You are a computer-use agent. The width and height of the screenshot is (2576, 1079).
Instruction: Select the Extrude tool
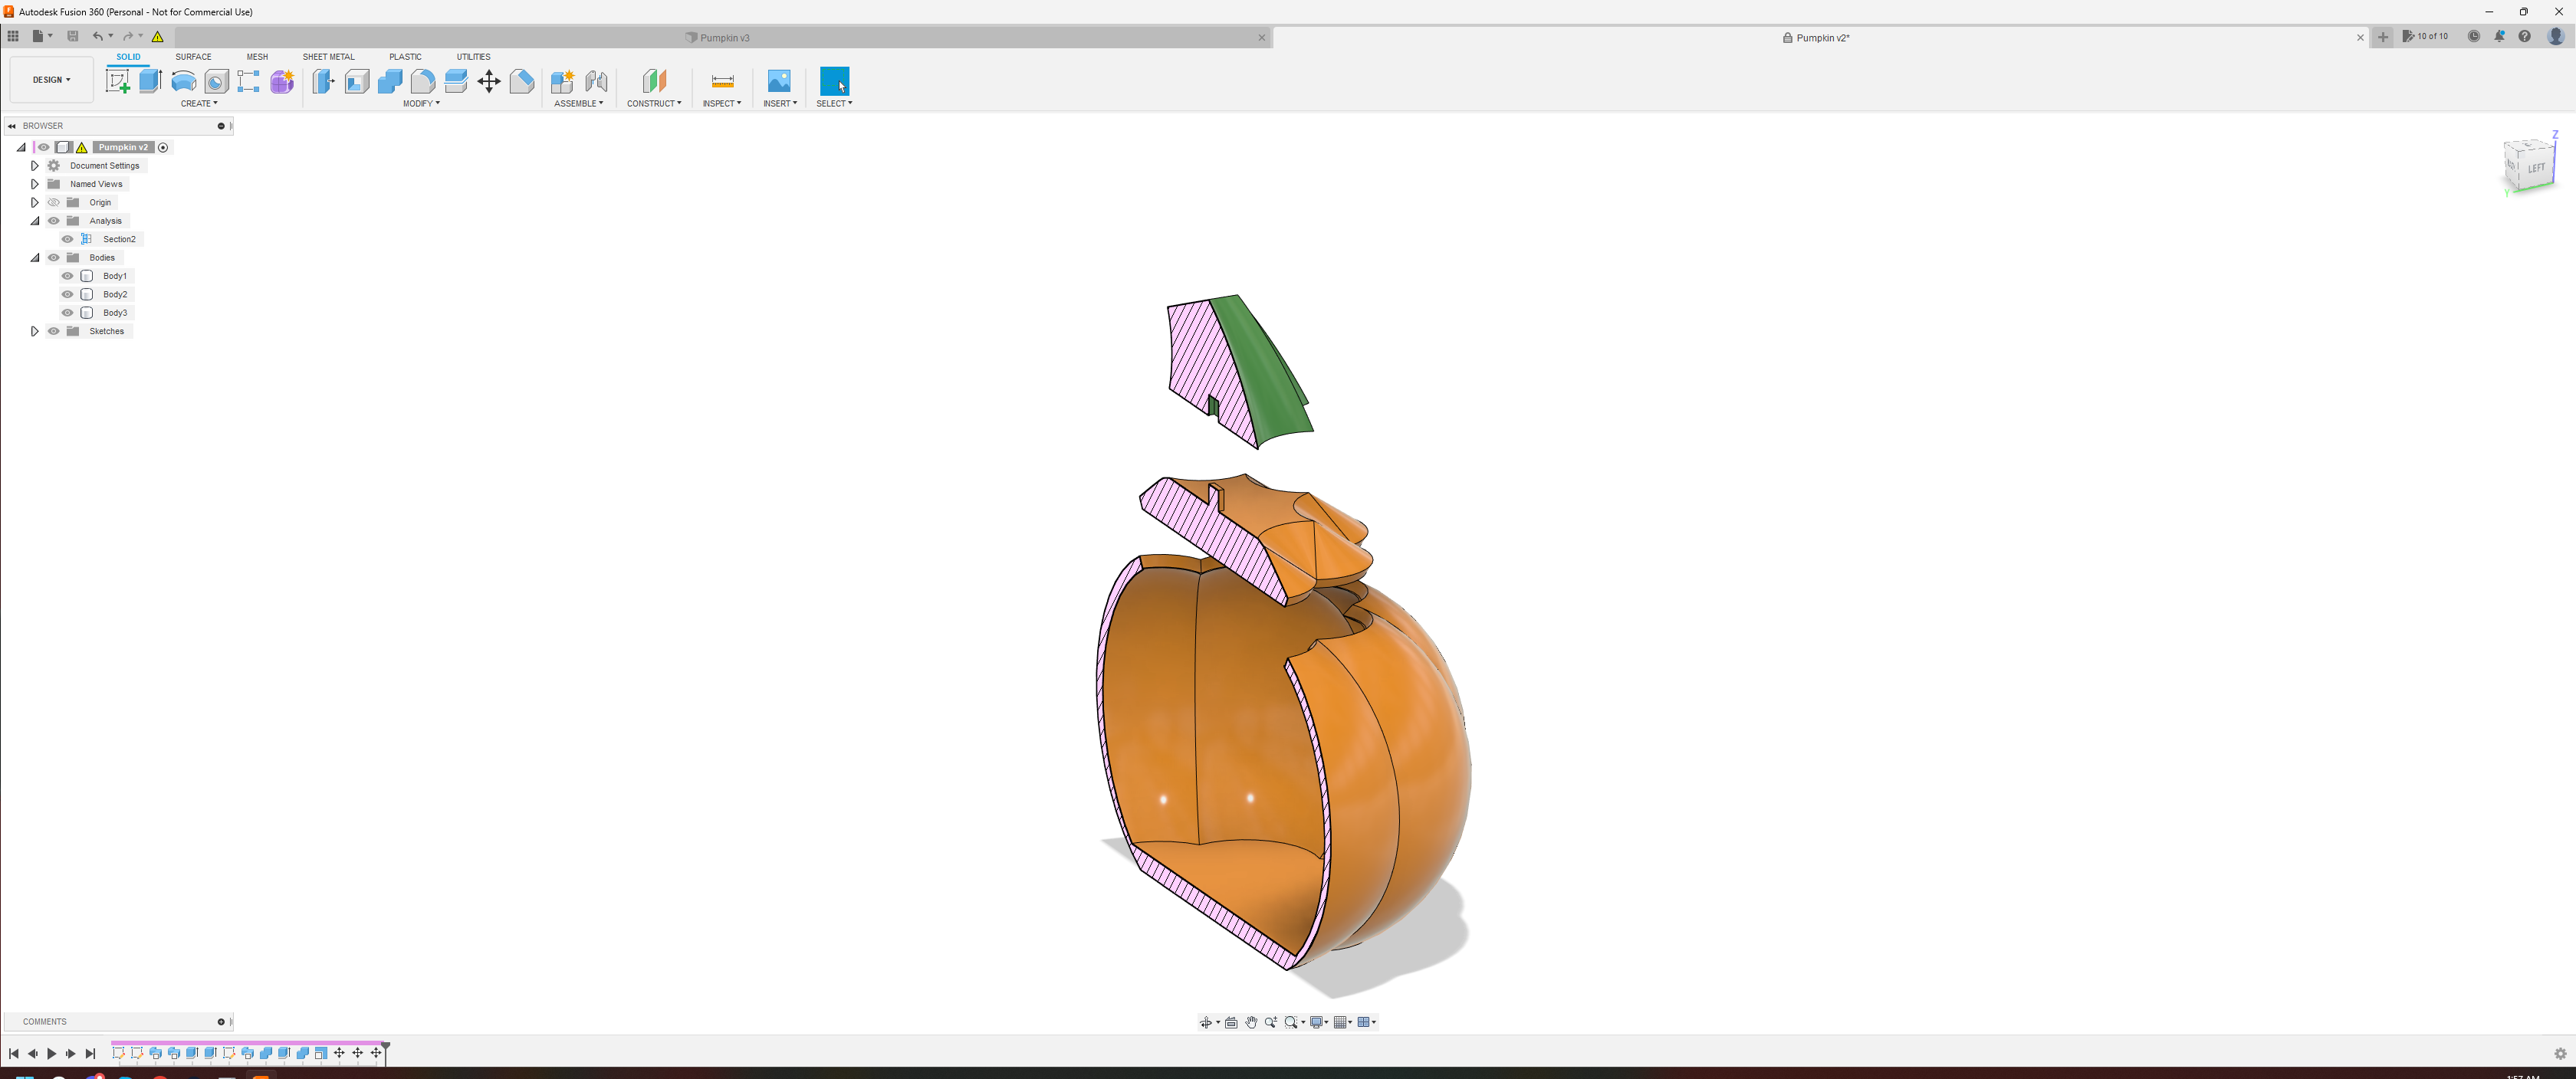[150, 81]
